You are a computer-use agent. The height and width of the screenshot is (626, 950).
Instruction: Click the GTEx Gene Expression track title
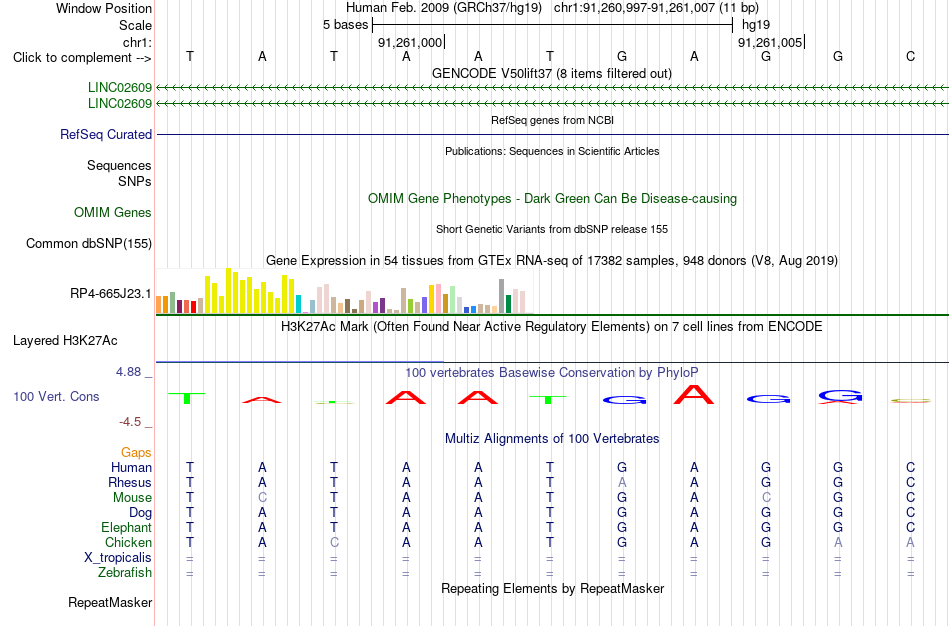(552, 261)
